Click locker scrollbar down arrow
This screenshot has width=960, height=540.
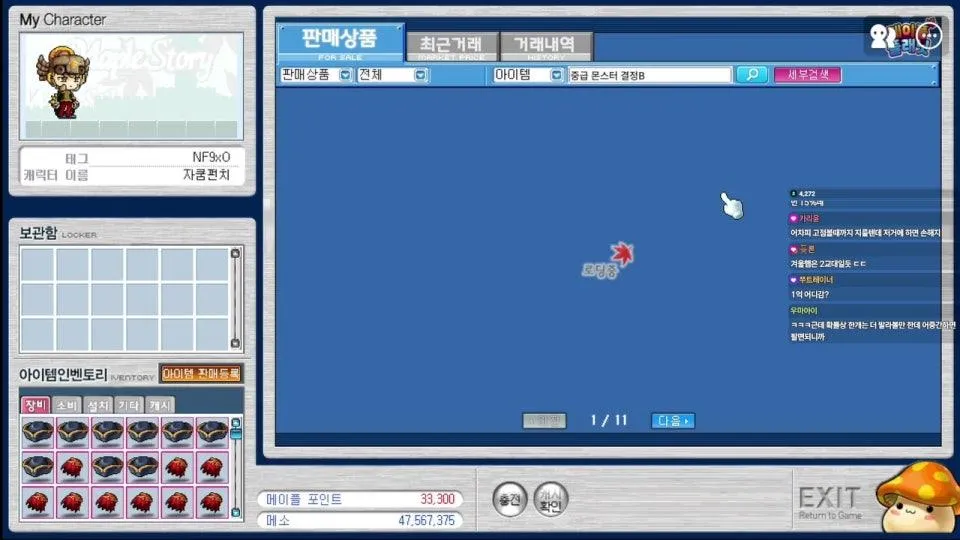click(x=235, y=343)
